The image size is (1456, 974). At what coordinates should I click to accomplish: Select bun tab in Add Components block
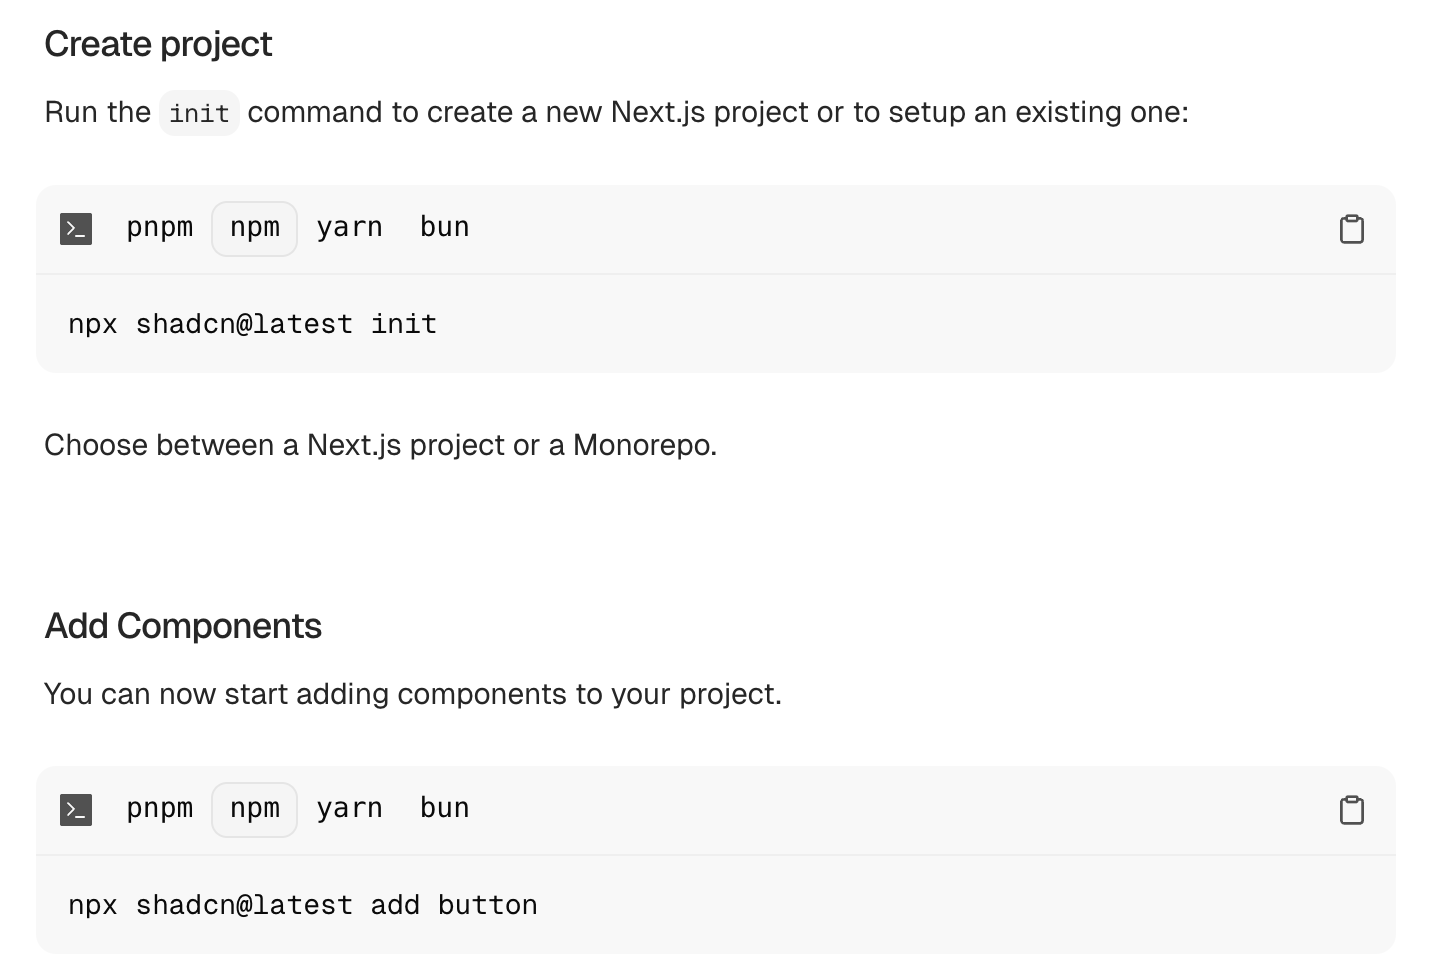pyautogui.click(x=444, y=809)
